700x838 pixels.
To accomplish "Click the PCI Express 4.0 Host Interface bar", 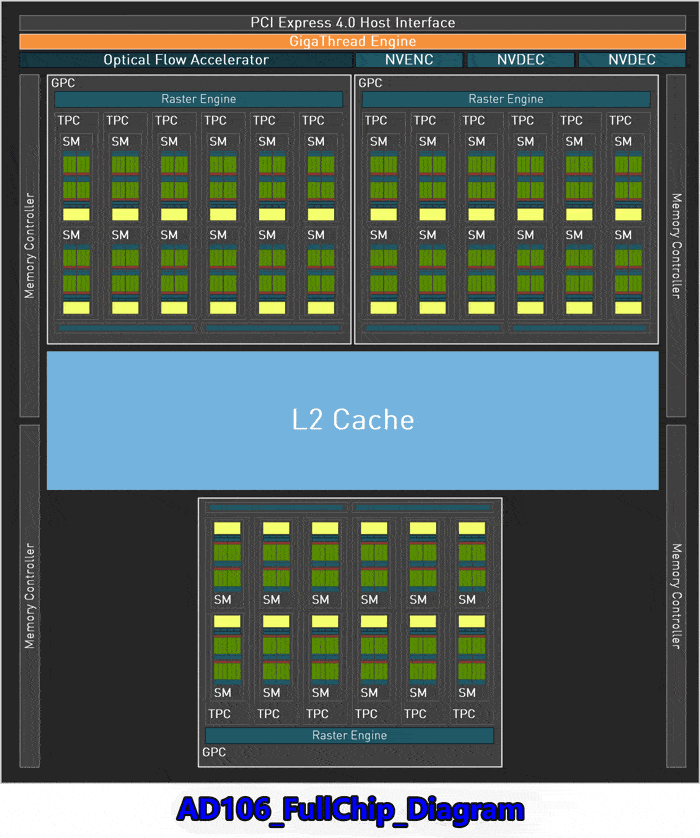I will click(x=352, y=22).
